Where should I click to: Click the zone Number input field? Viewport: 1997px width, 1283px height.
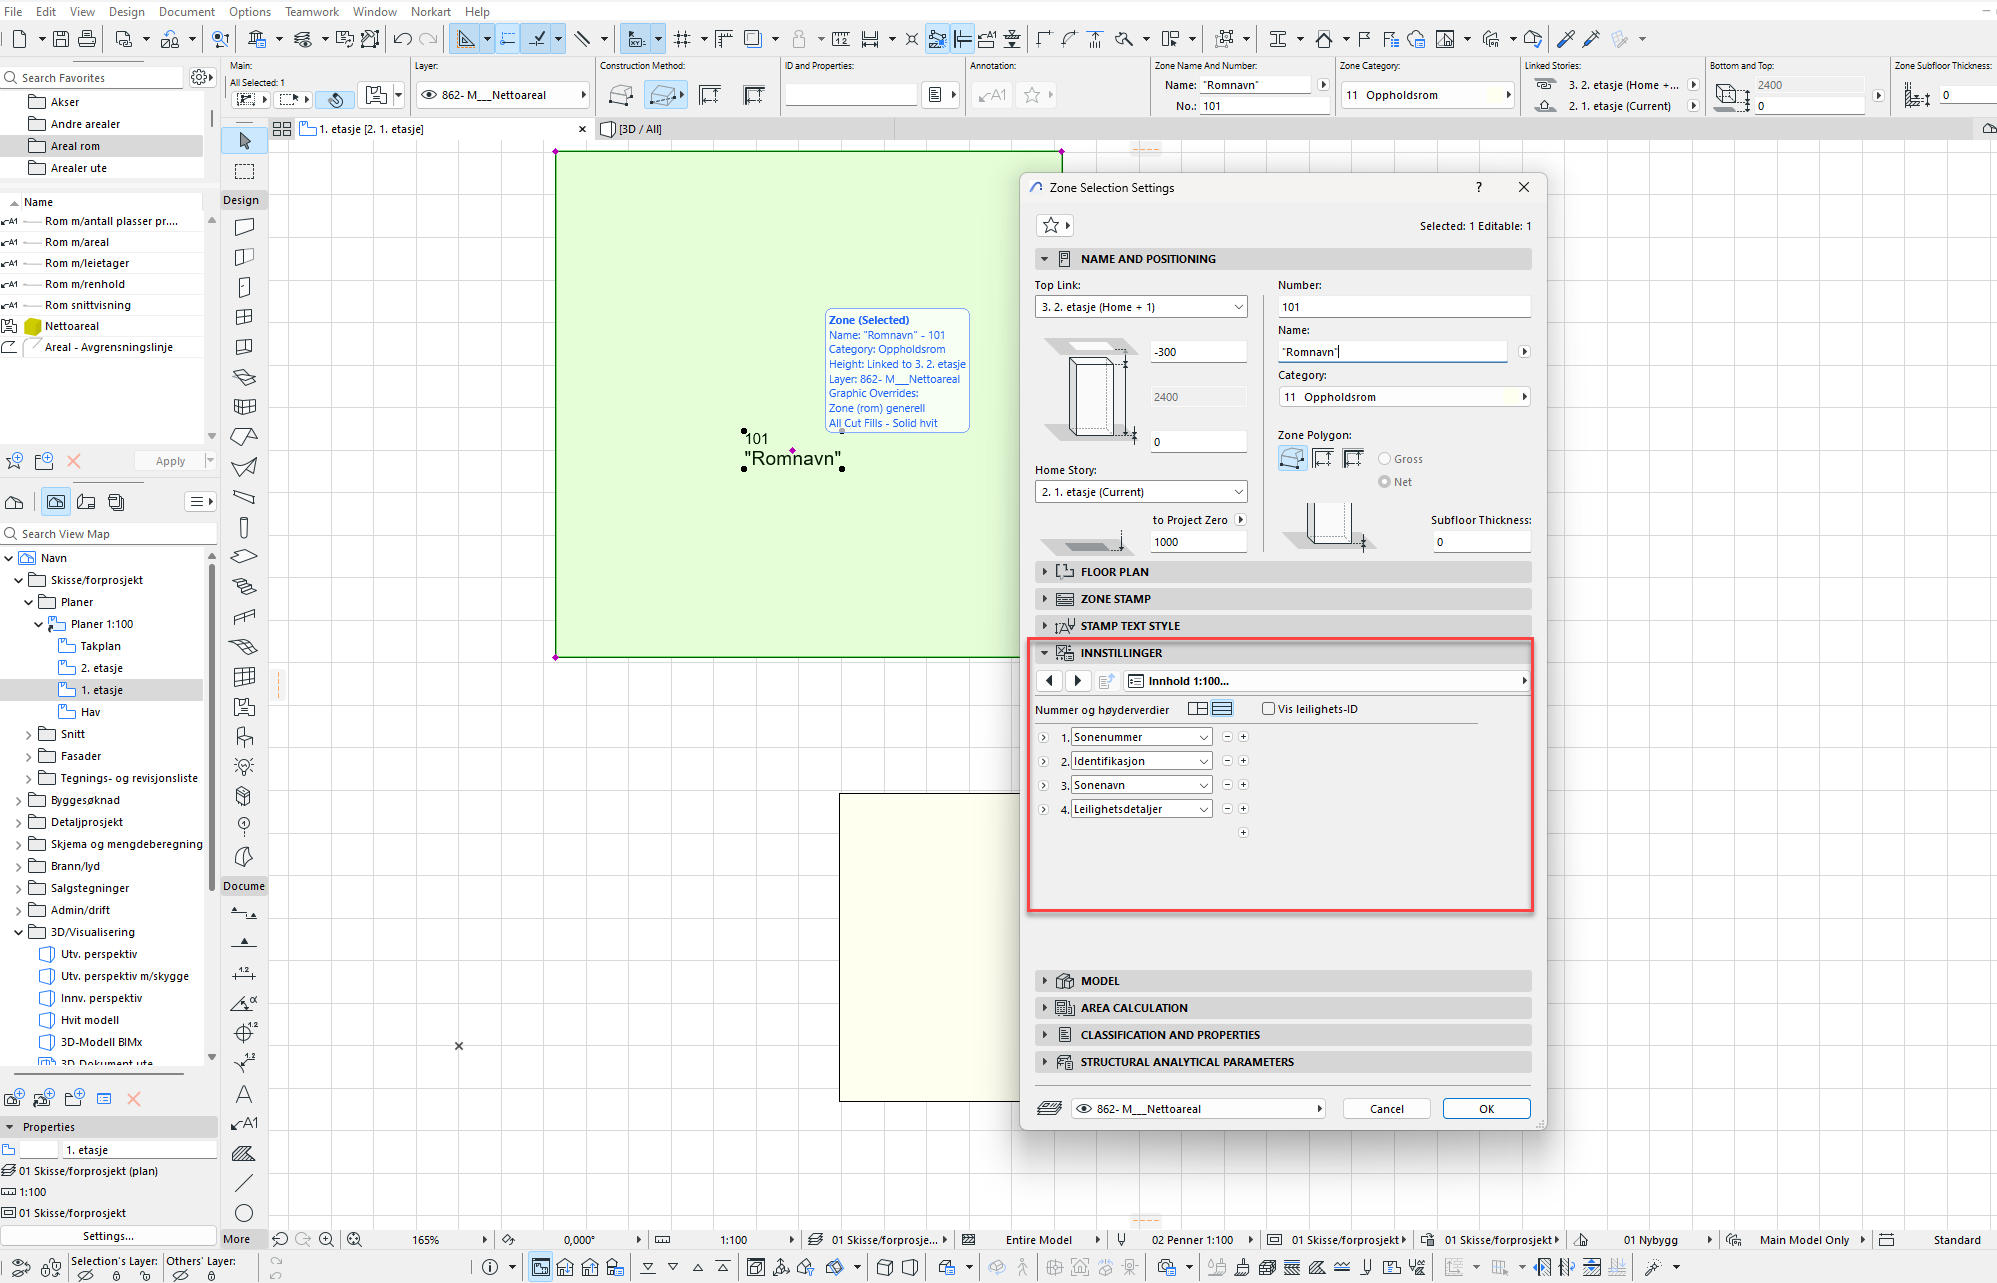point(1403,307)
